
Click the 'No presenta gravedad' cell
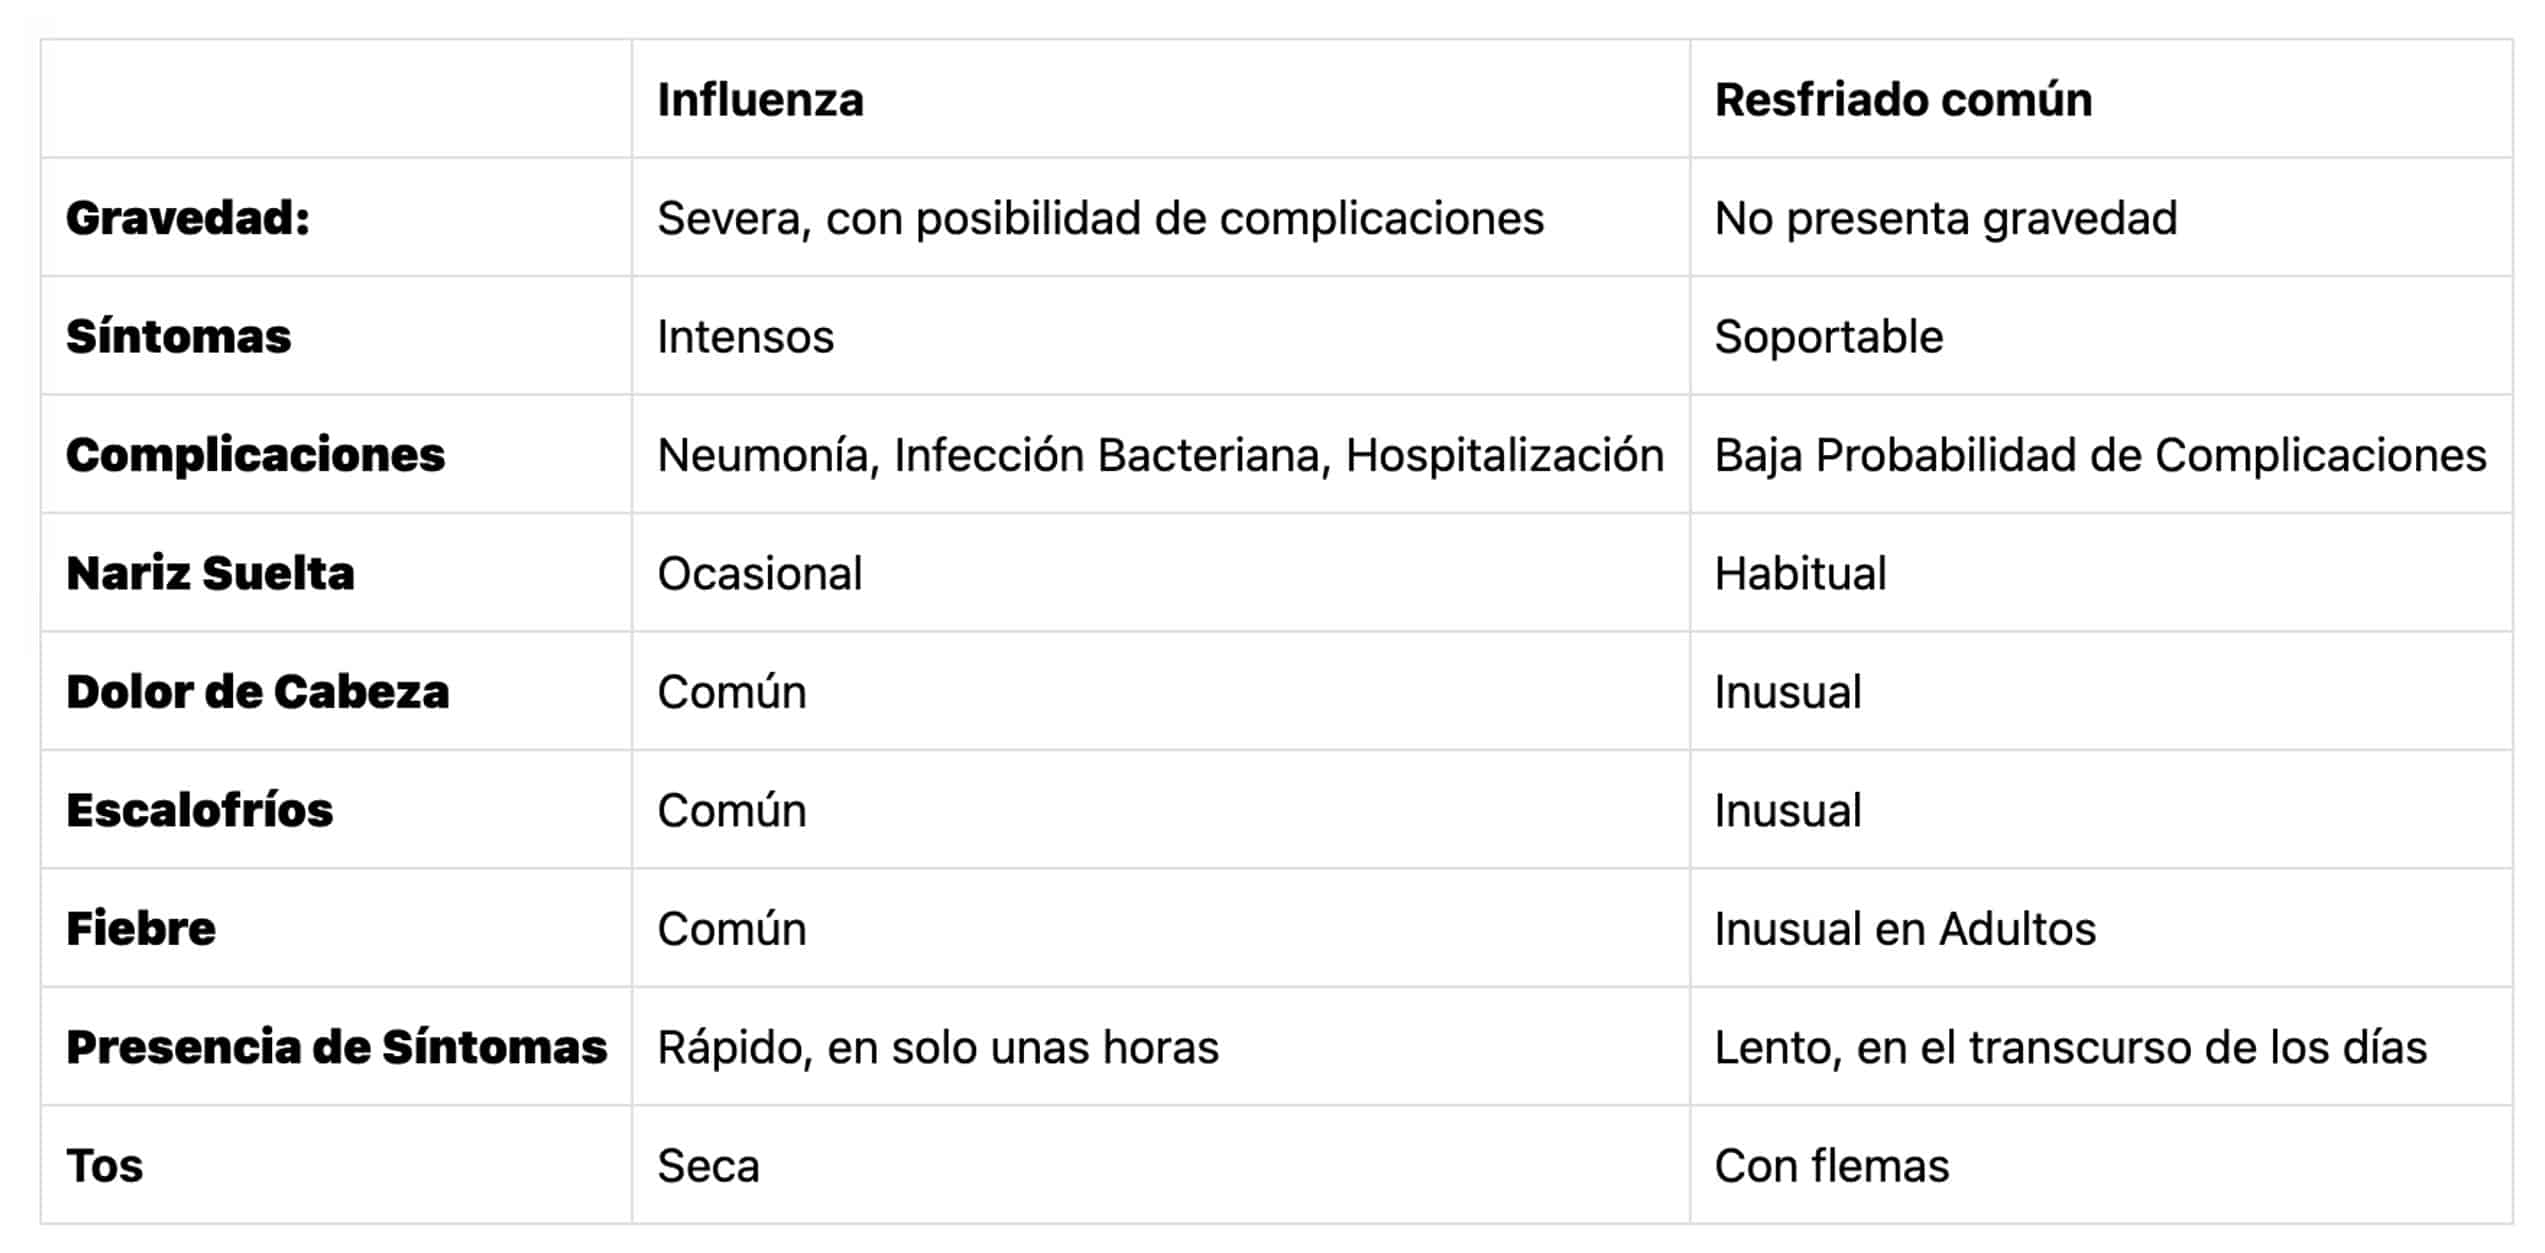click(x=1945, y=218)
